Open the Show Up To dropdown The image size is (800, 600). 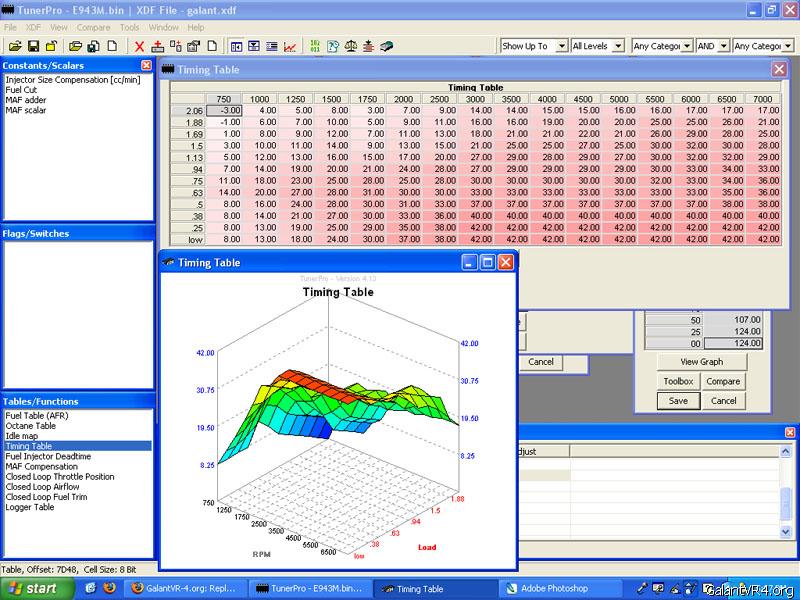pyautogui.click(x=561, y=46)
